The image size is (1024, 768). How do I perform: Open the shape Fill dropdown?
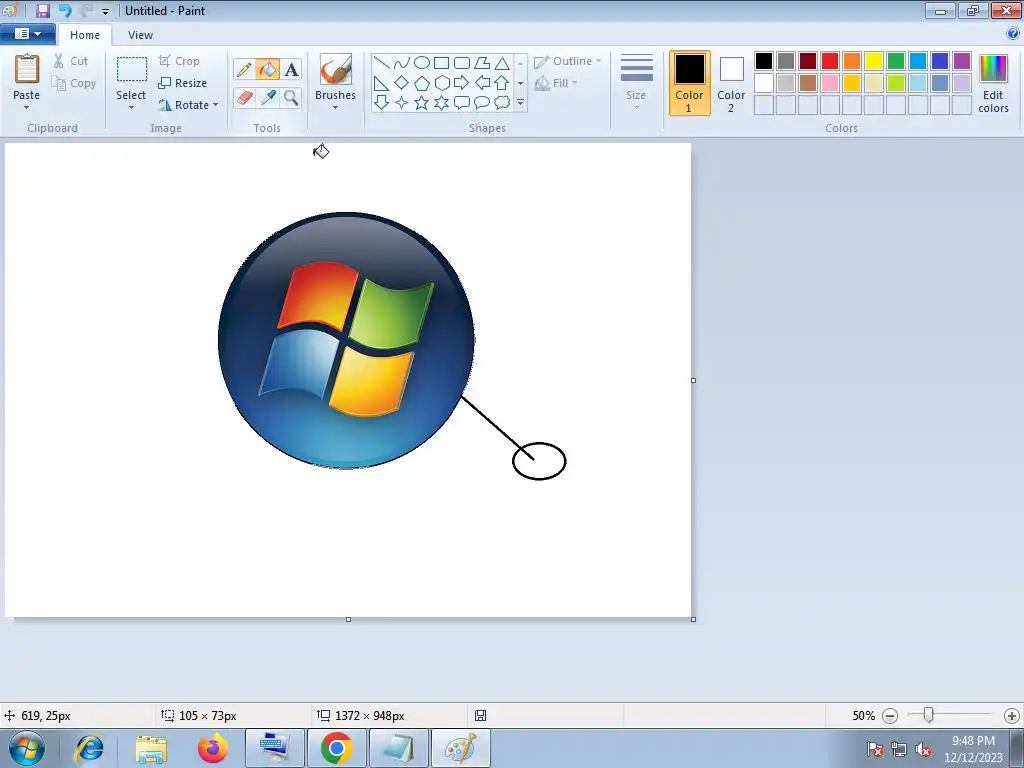coord(556,83)
